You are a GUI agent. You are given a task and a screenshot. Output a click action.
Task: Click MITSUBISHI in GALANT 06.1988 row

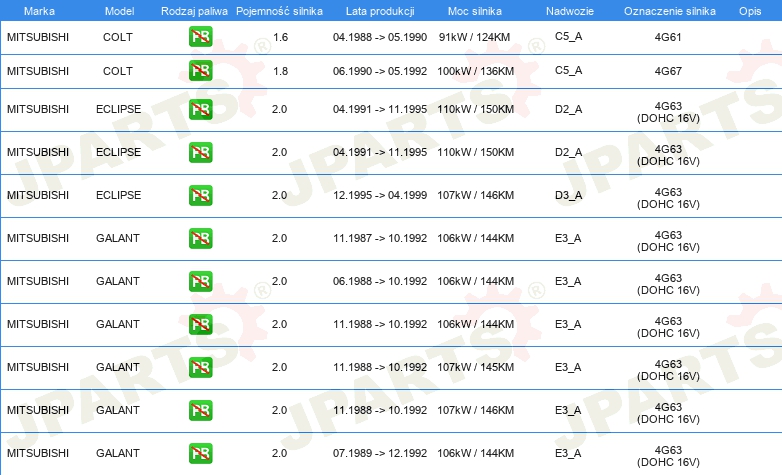click(x=38, y=281)
